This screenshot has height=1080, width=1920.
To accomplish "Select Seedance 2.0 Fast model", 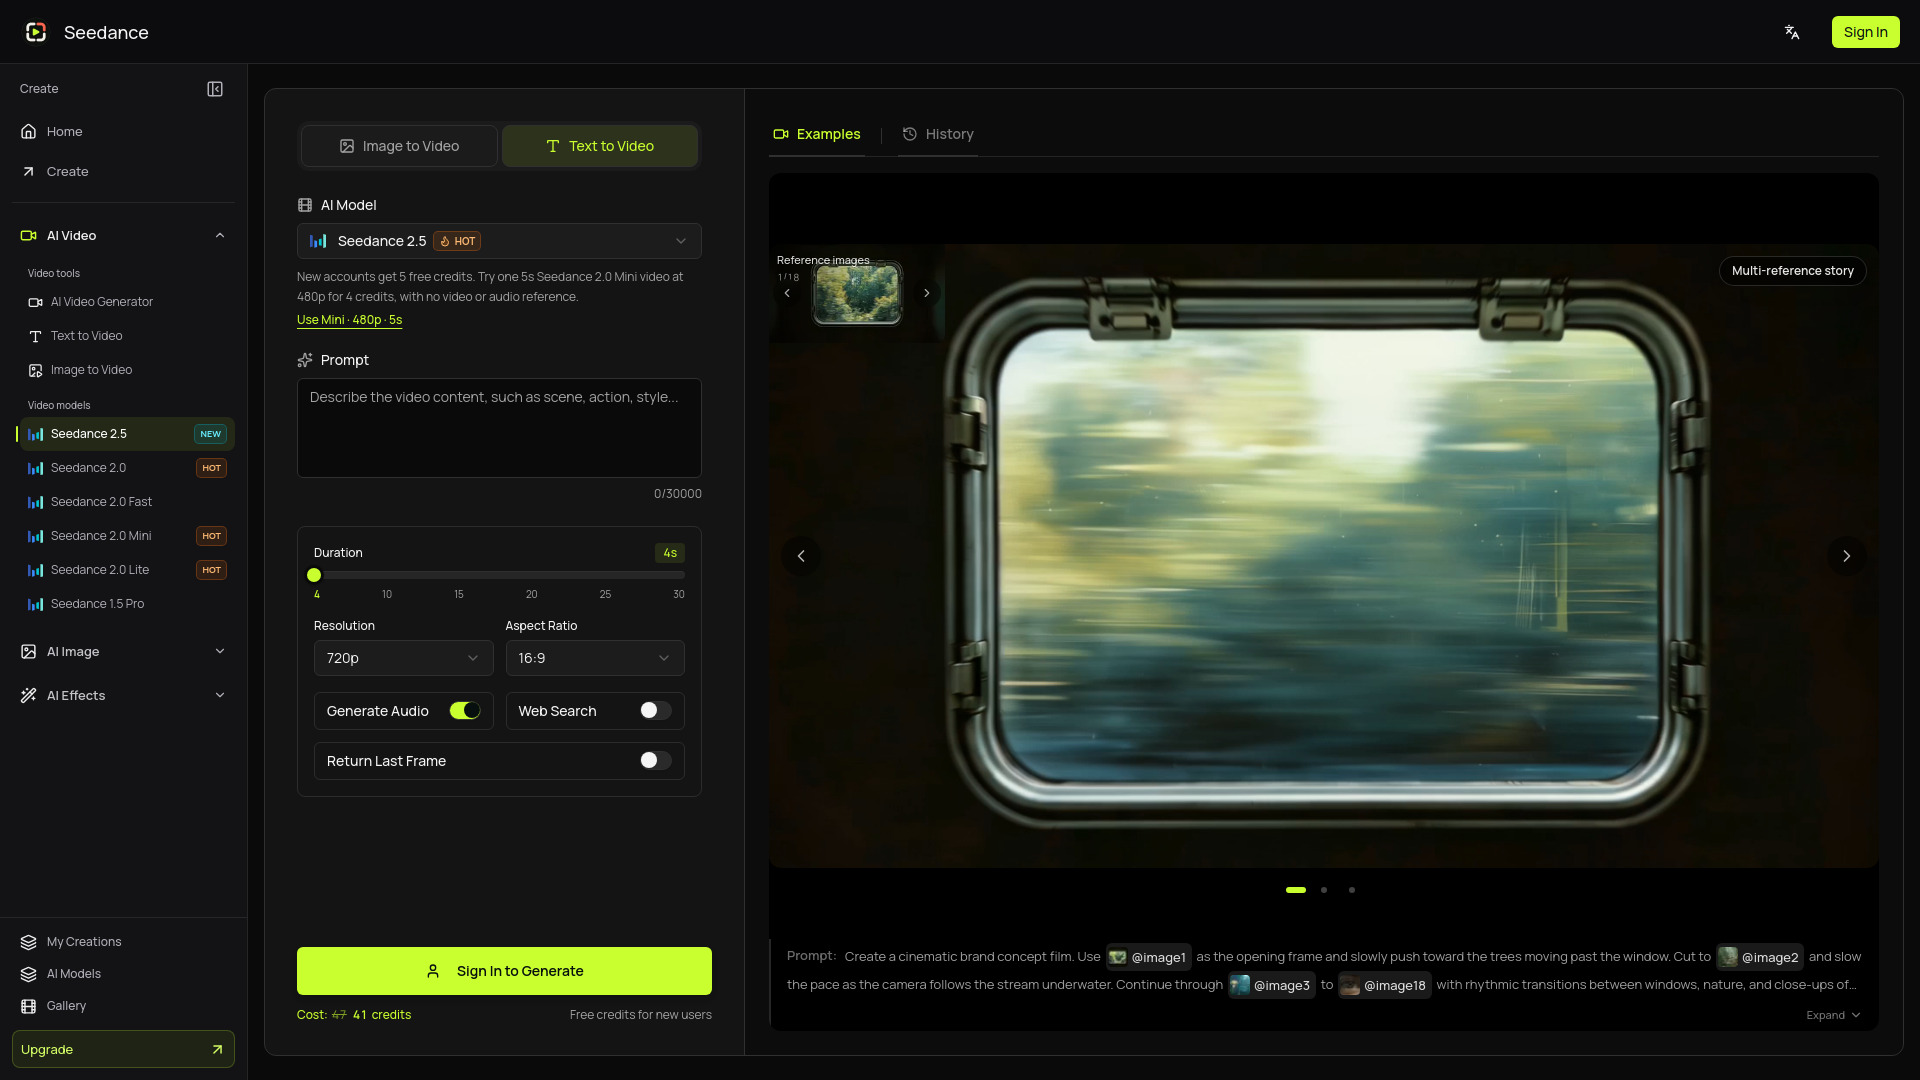I will pos(128,502).
